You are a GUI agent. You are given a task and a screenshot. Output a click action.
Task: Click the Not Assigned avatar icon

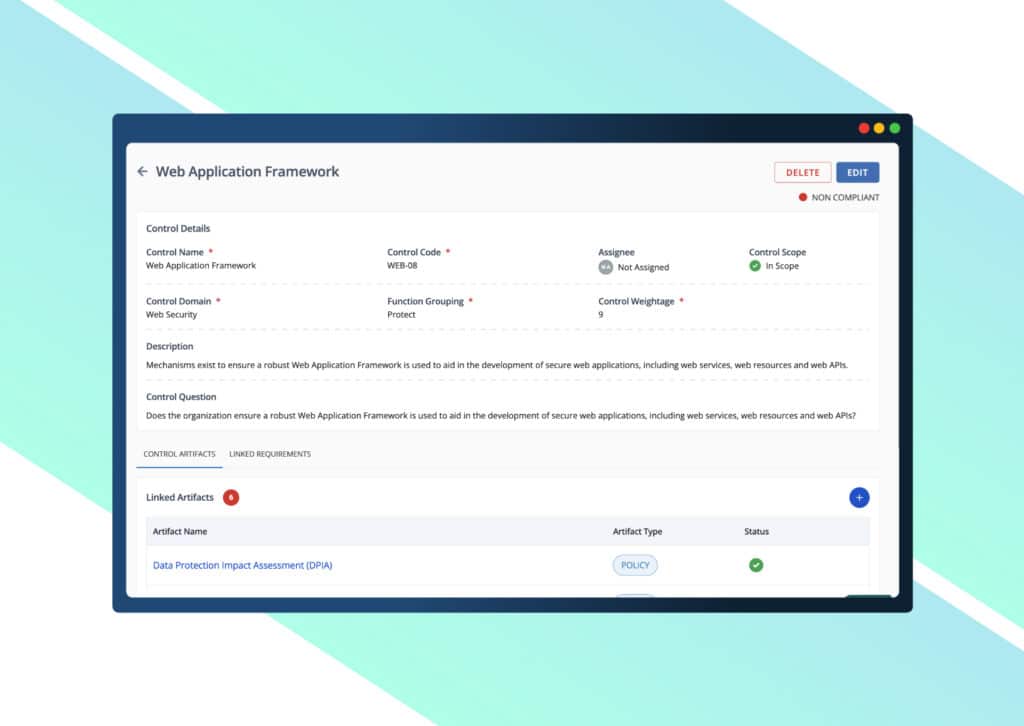(x=605, y=267)
